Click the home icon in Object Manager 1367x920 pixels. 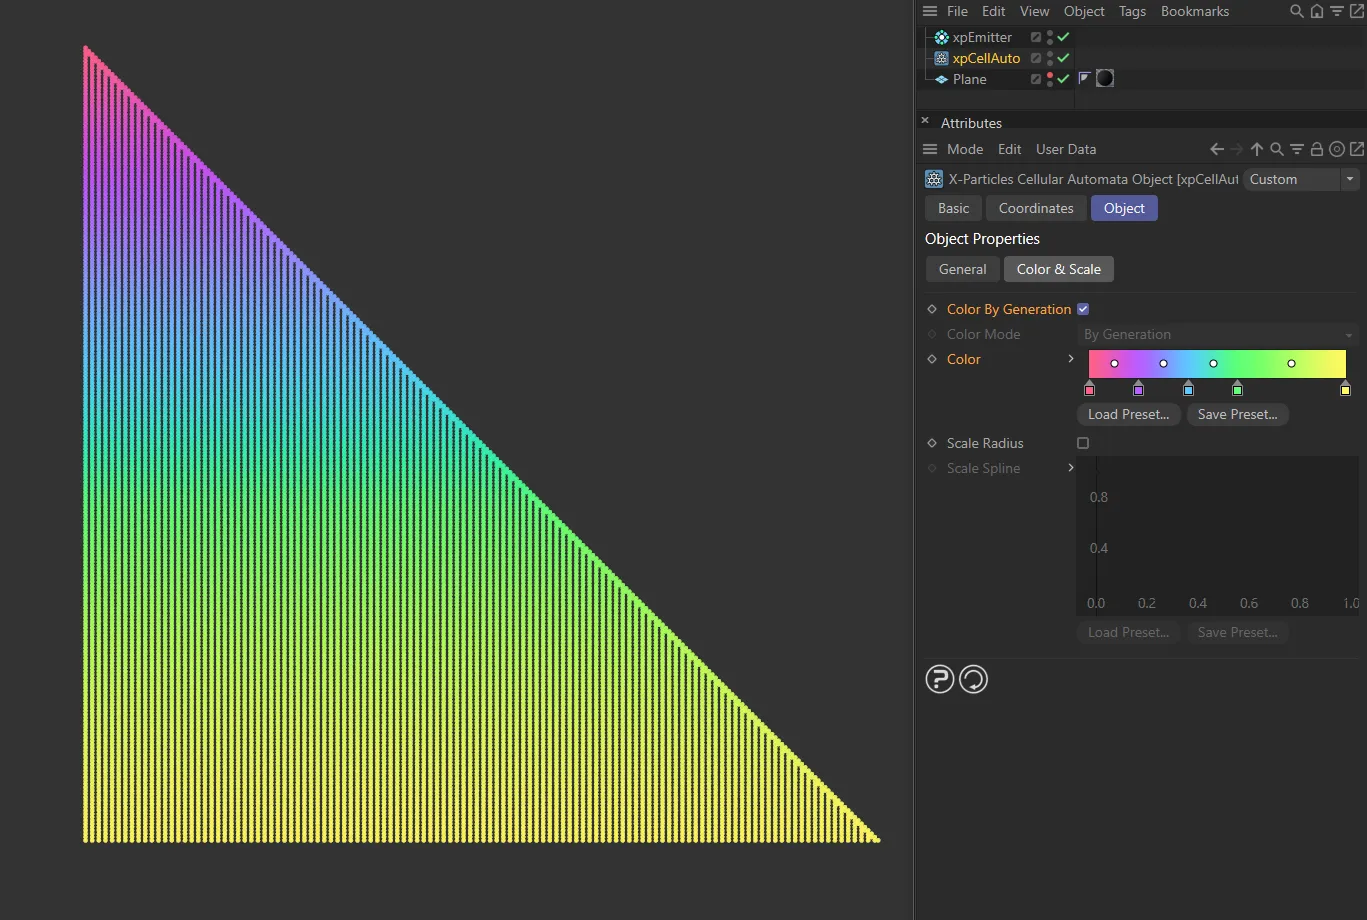coord(1317,11)
